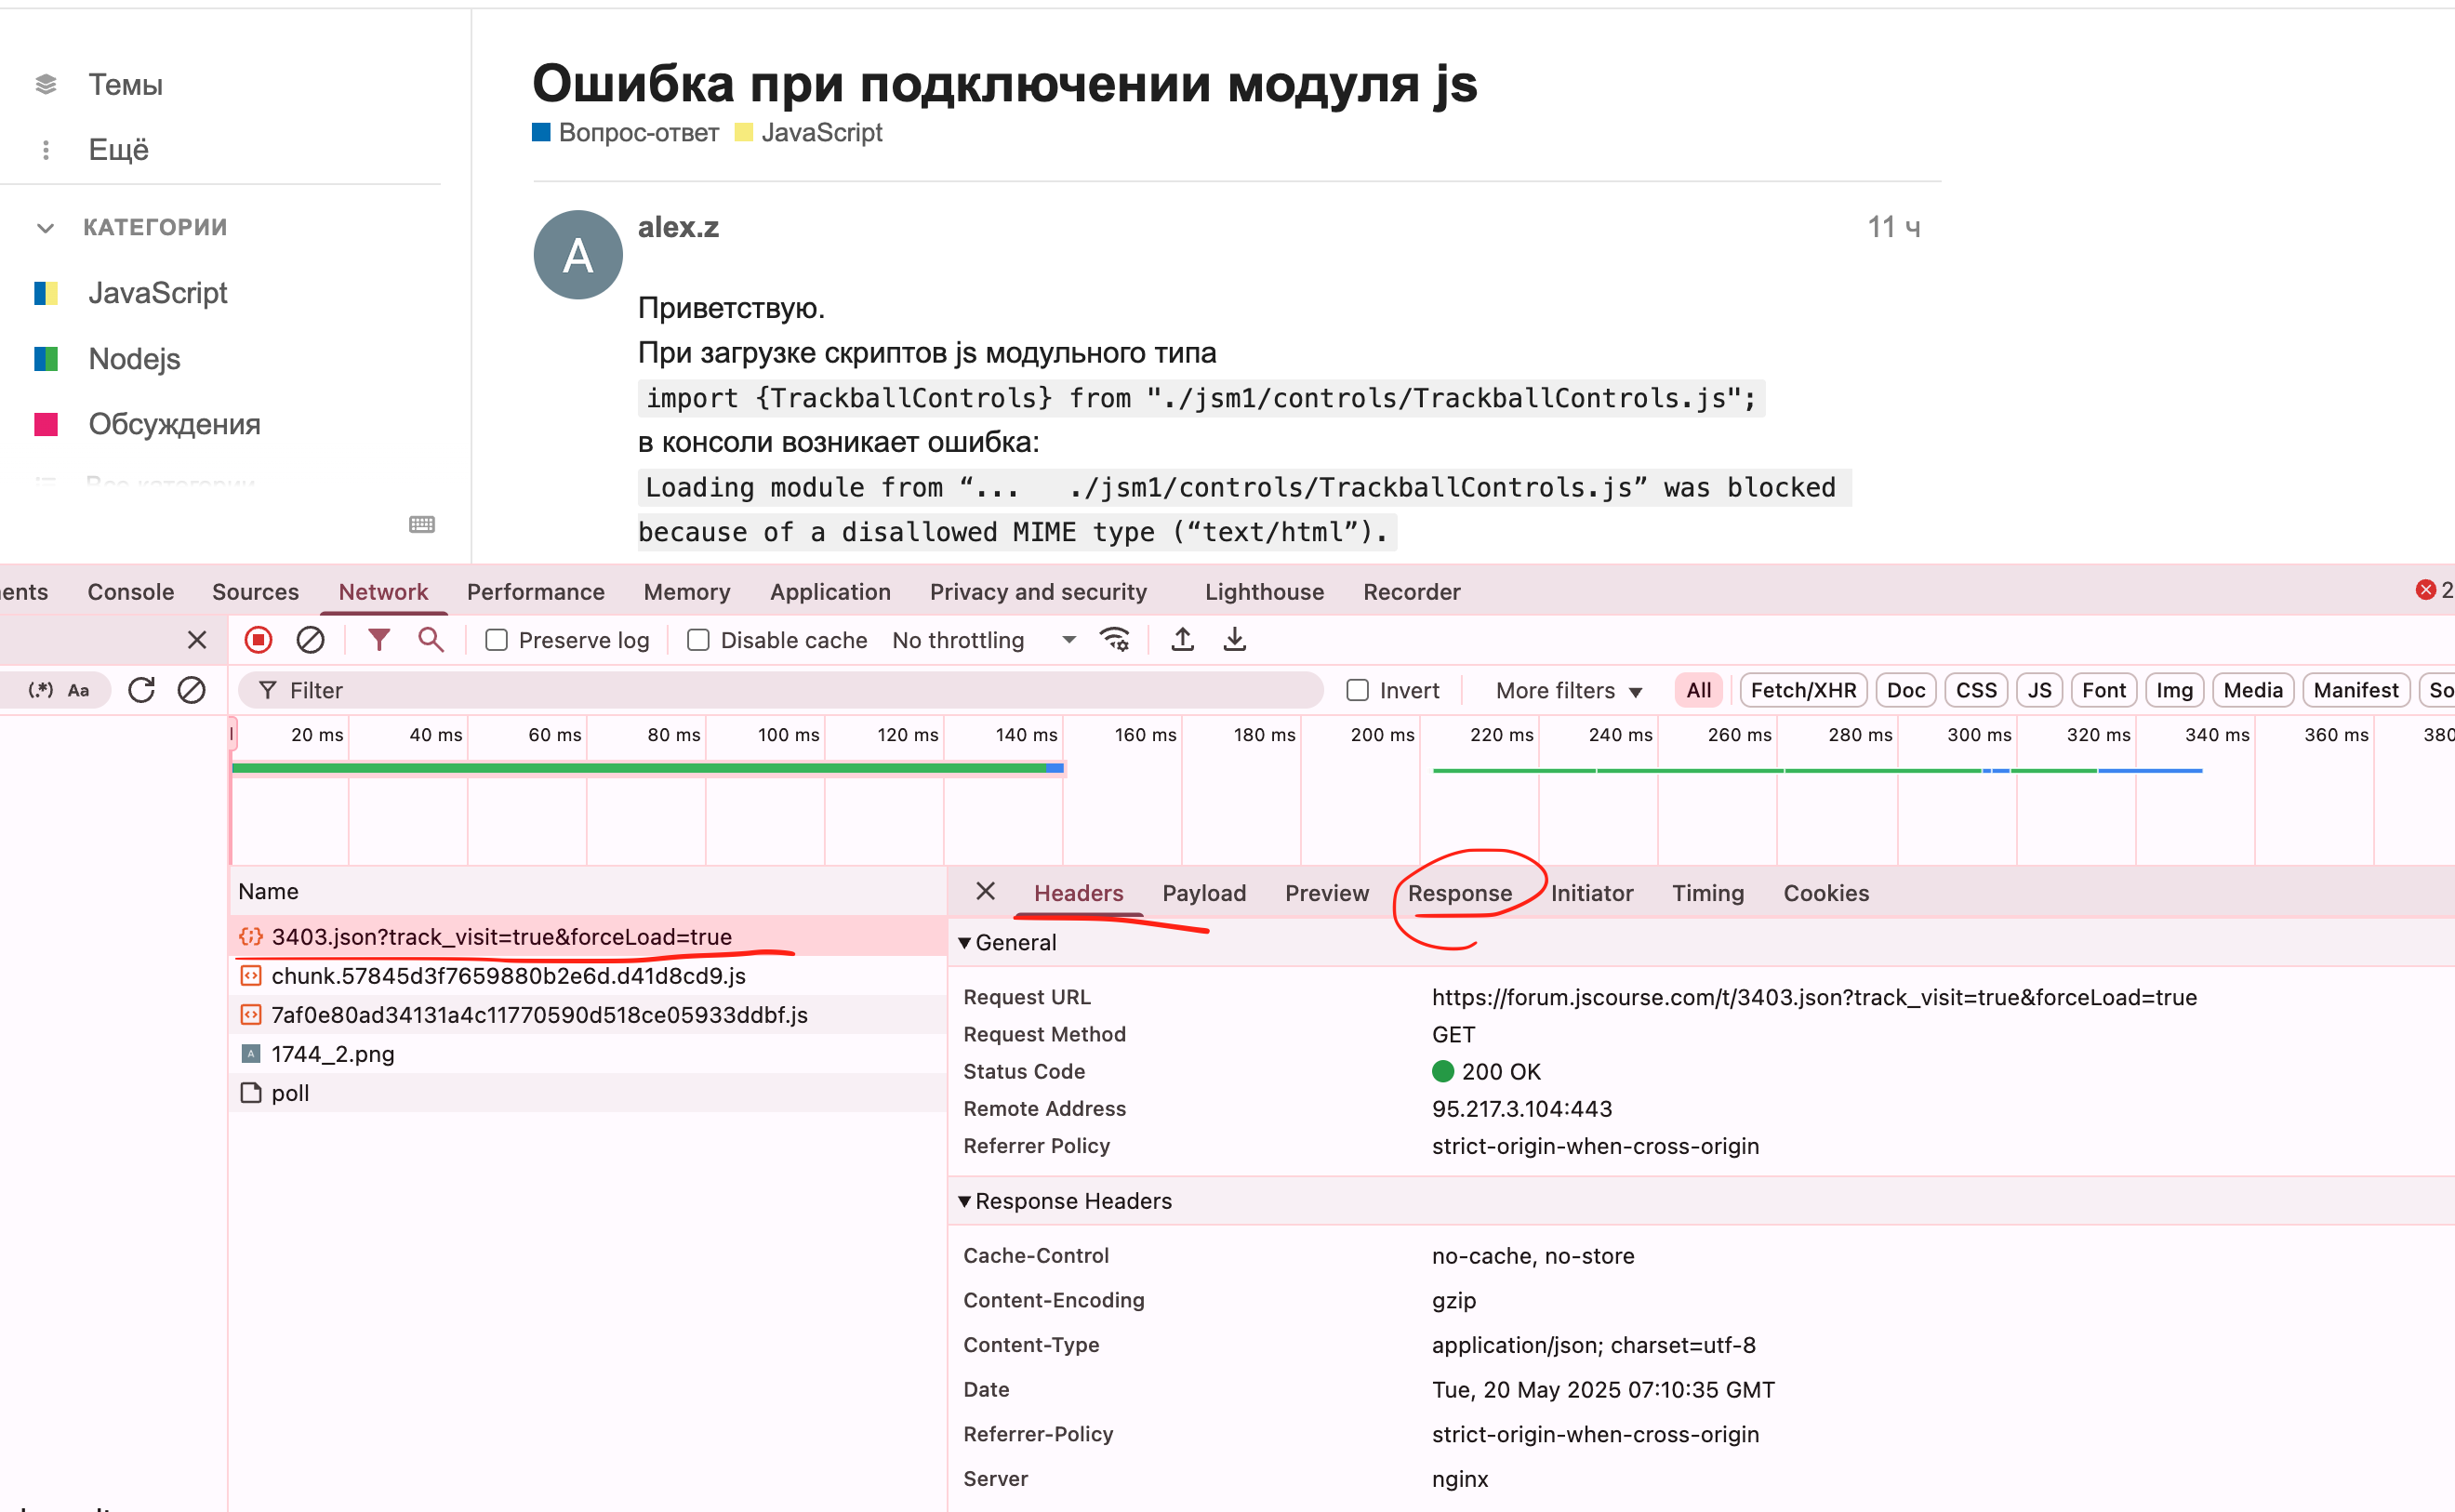Stop recording network log
This screenshot has height=1512, width=2455.
point(258,640)
